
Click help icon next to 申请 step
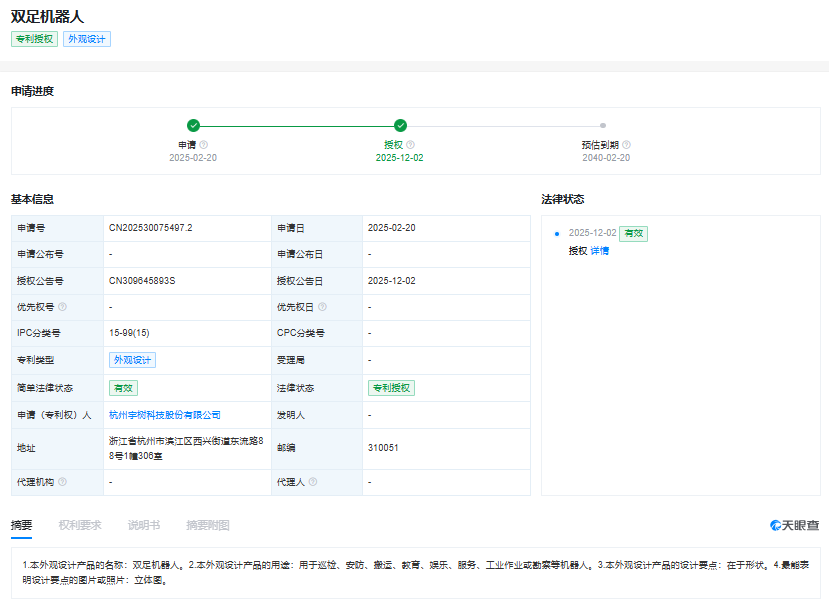coord(204,145)
